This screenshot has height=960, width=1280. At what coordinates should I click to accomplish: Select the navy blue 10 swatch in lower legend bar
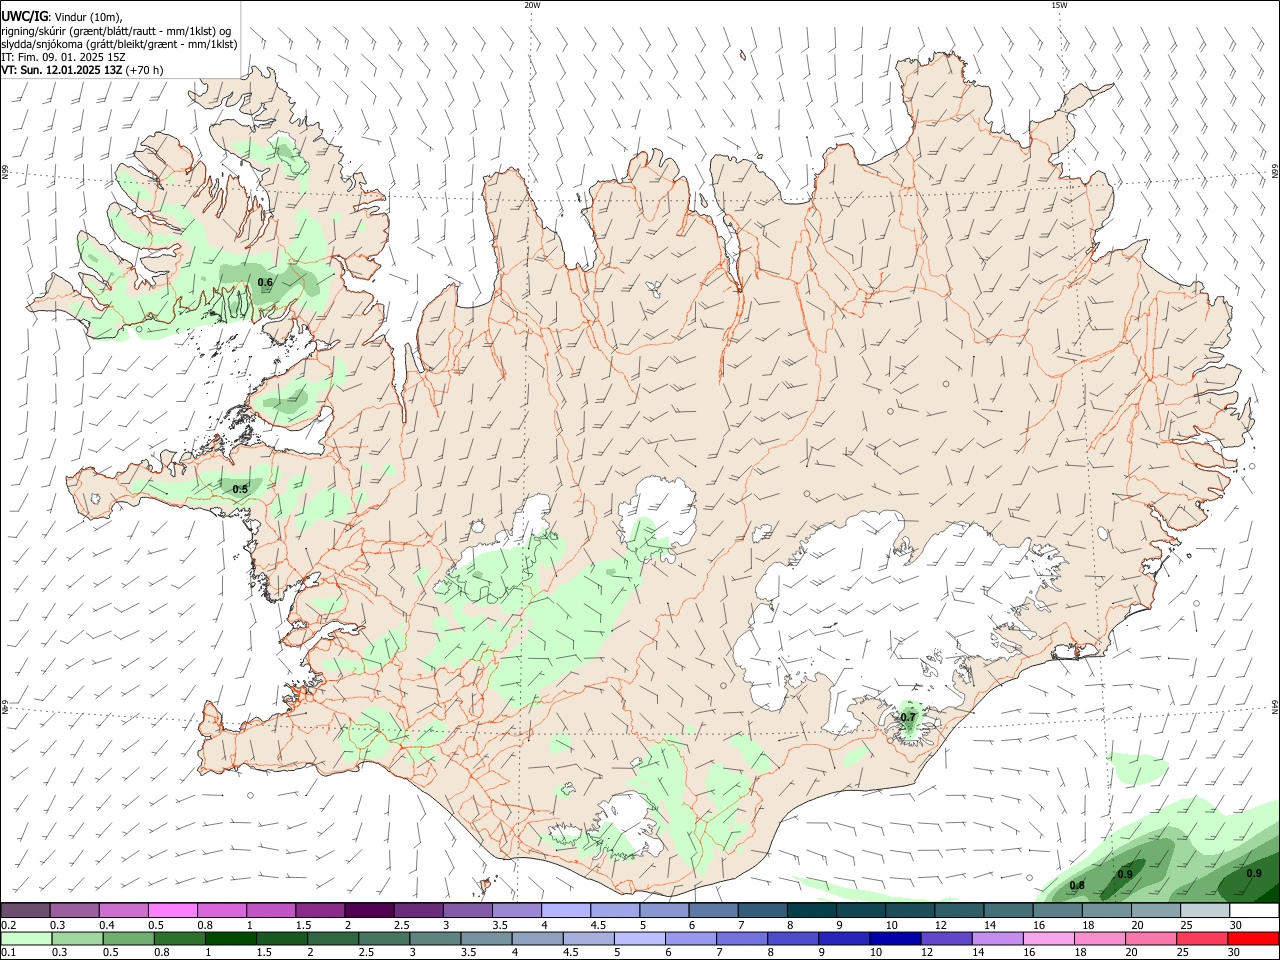(x=894, y=938)
